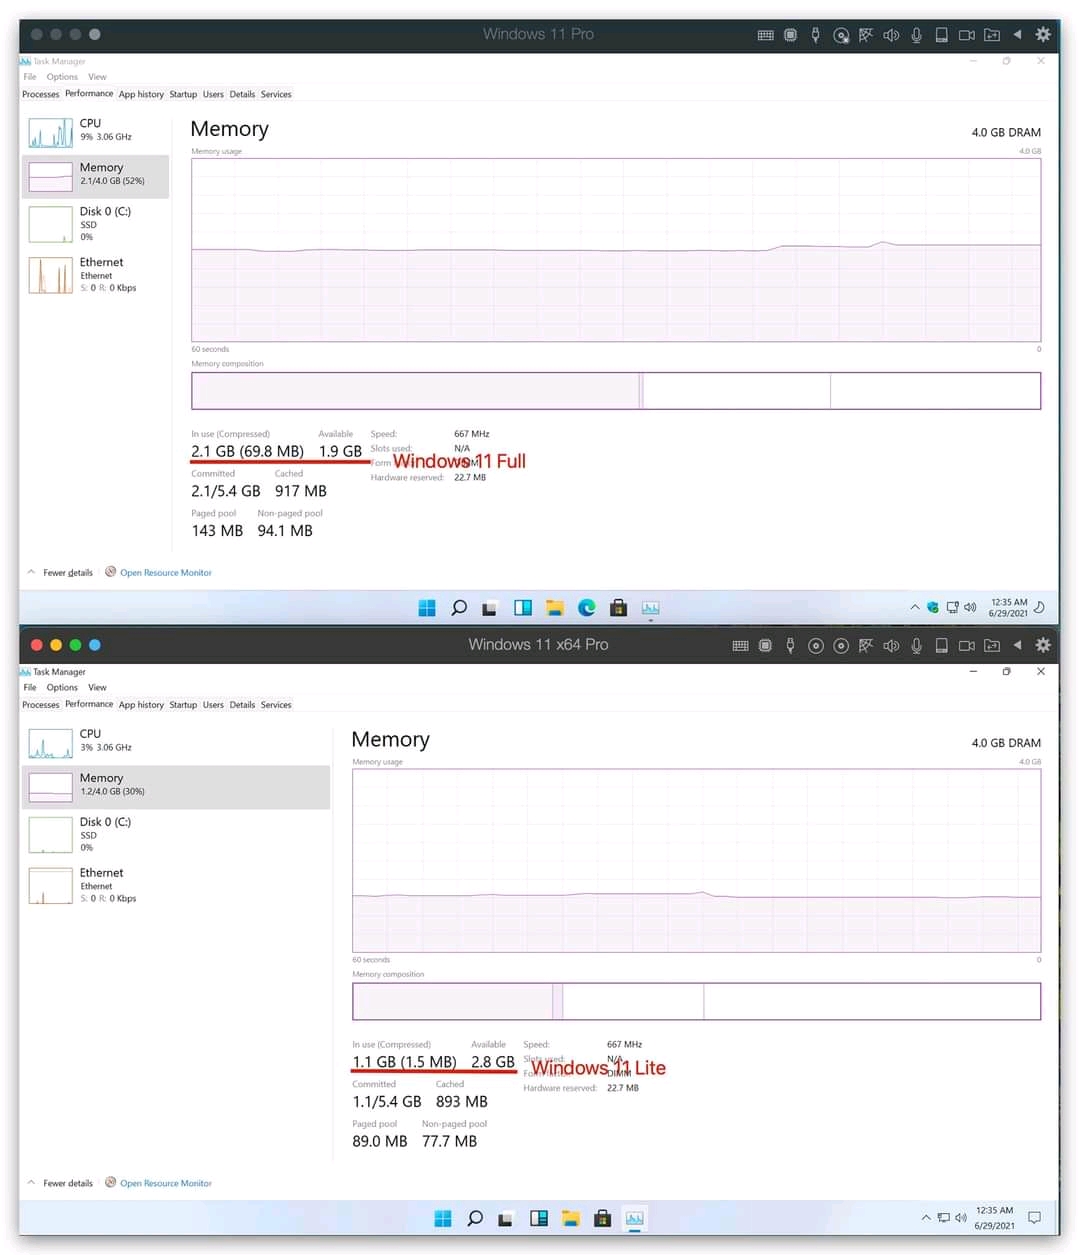
Task: Click sound icon in Windows 11 x64 Pro titlebar
Action: (x=891, y=646)
